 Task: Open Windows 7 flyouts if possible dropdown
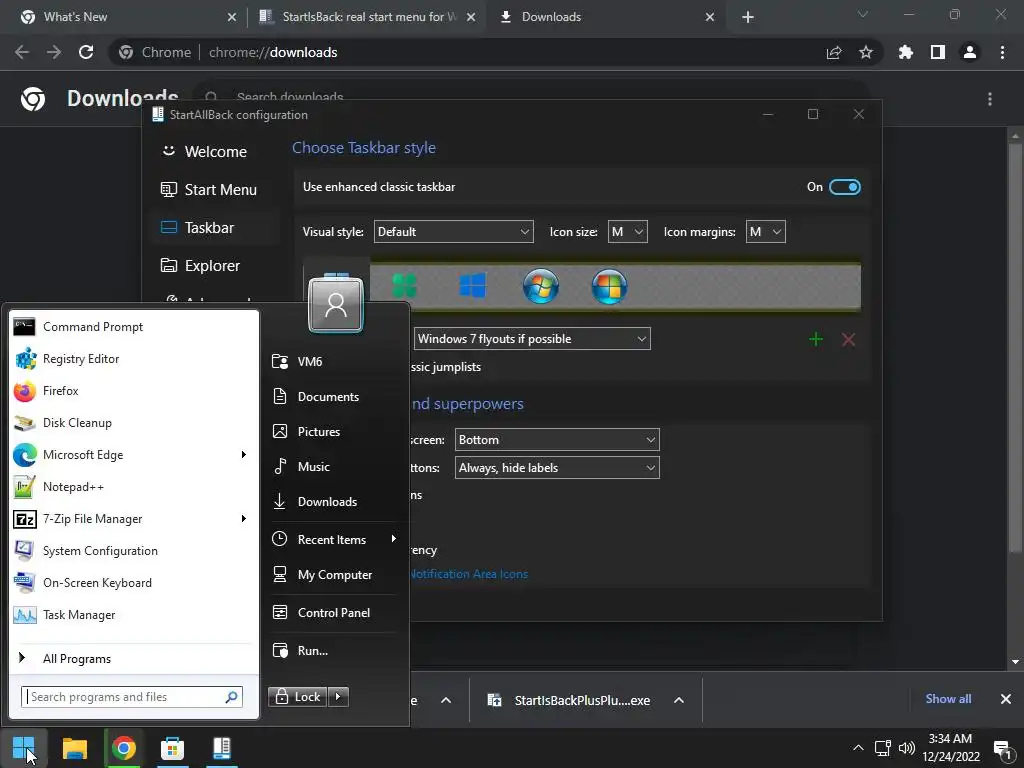[x=532, y=338]
